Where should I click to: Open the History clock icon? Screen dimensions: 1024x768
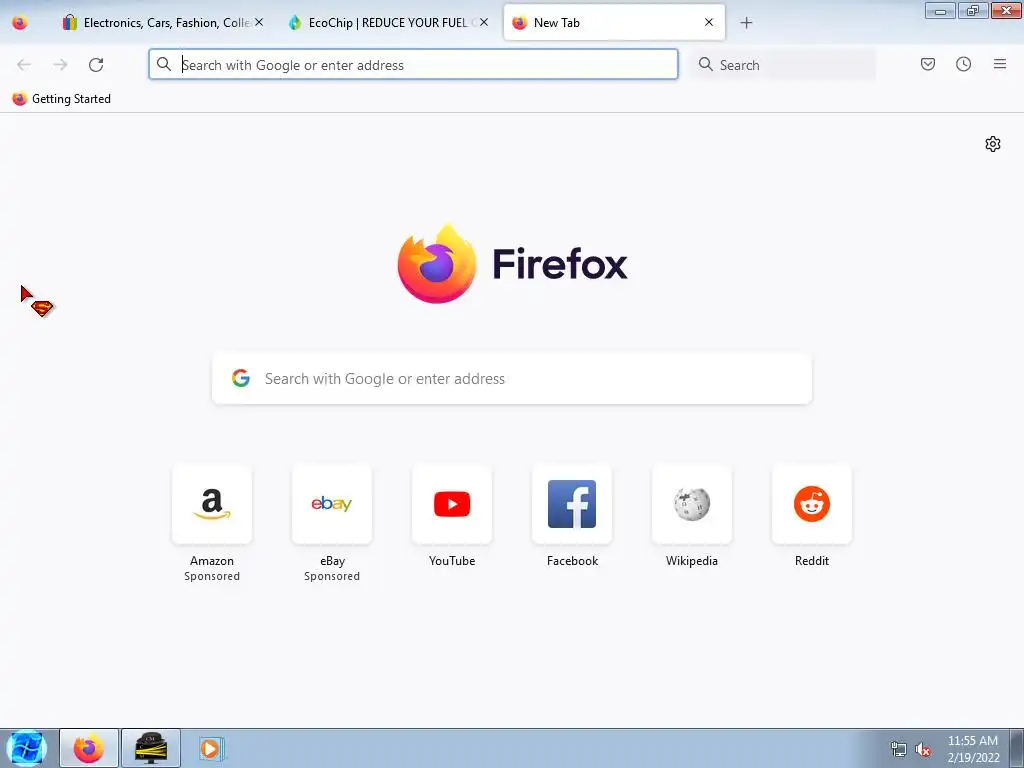(x=963, y=64)
